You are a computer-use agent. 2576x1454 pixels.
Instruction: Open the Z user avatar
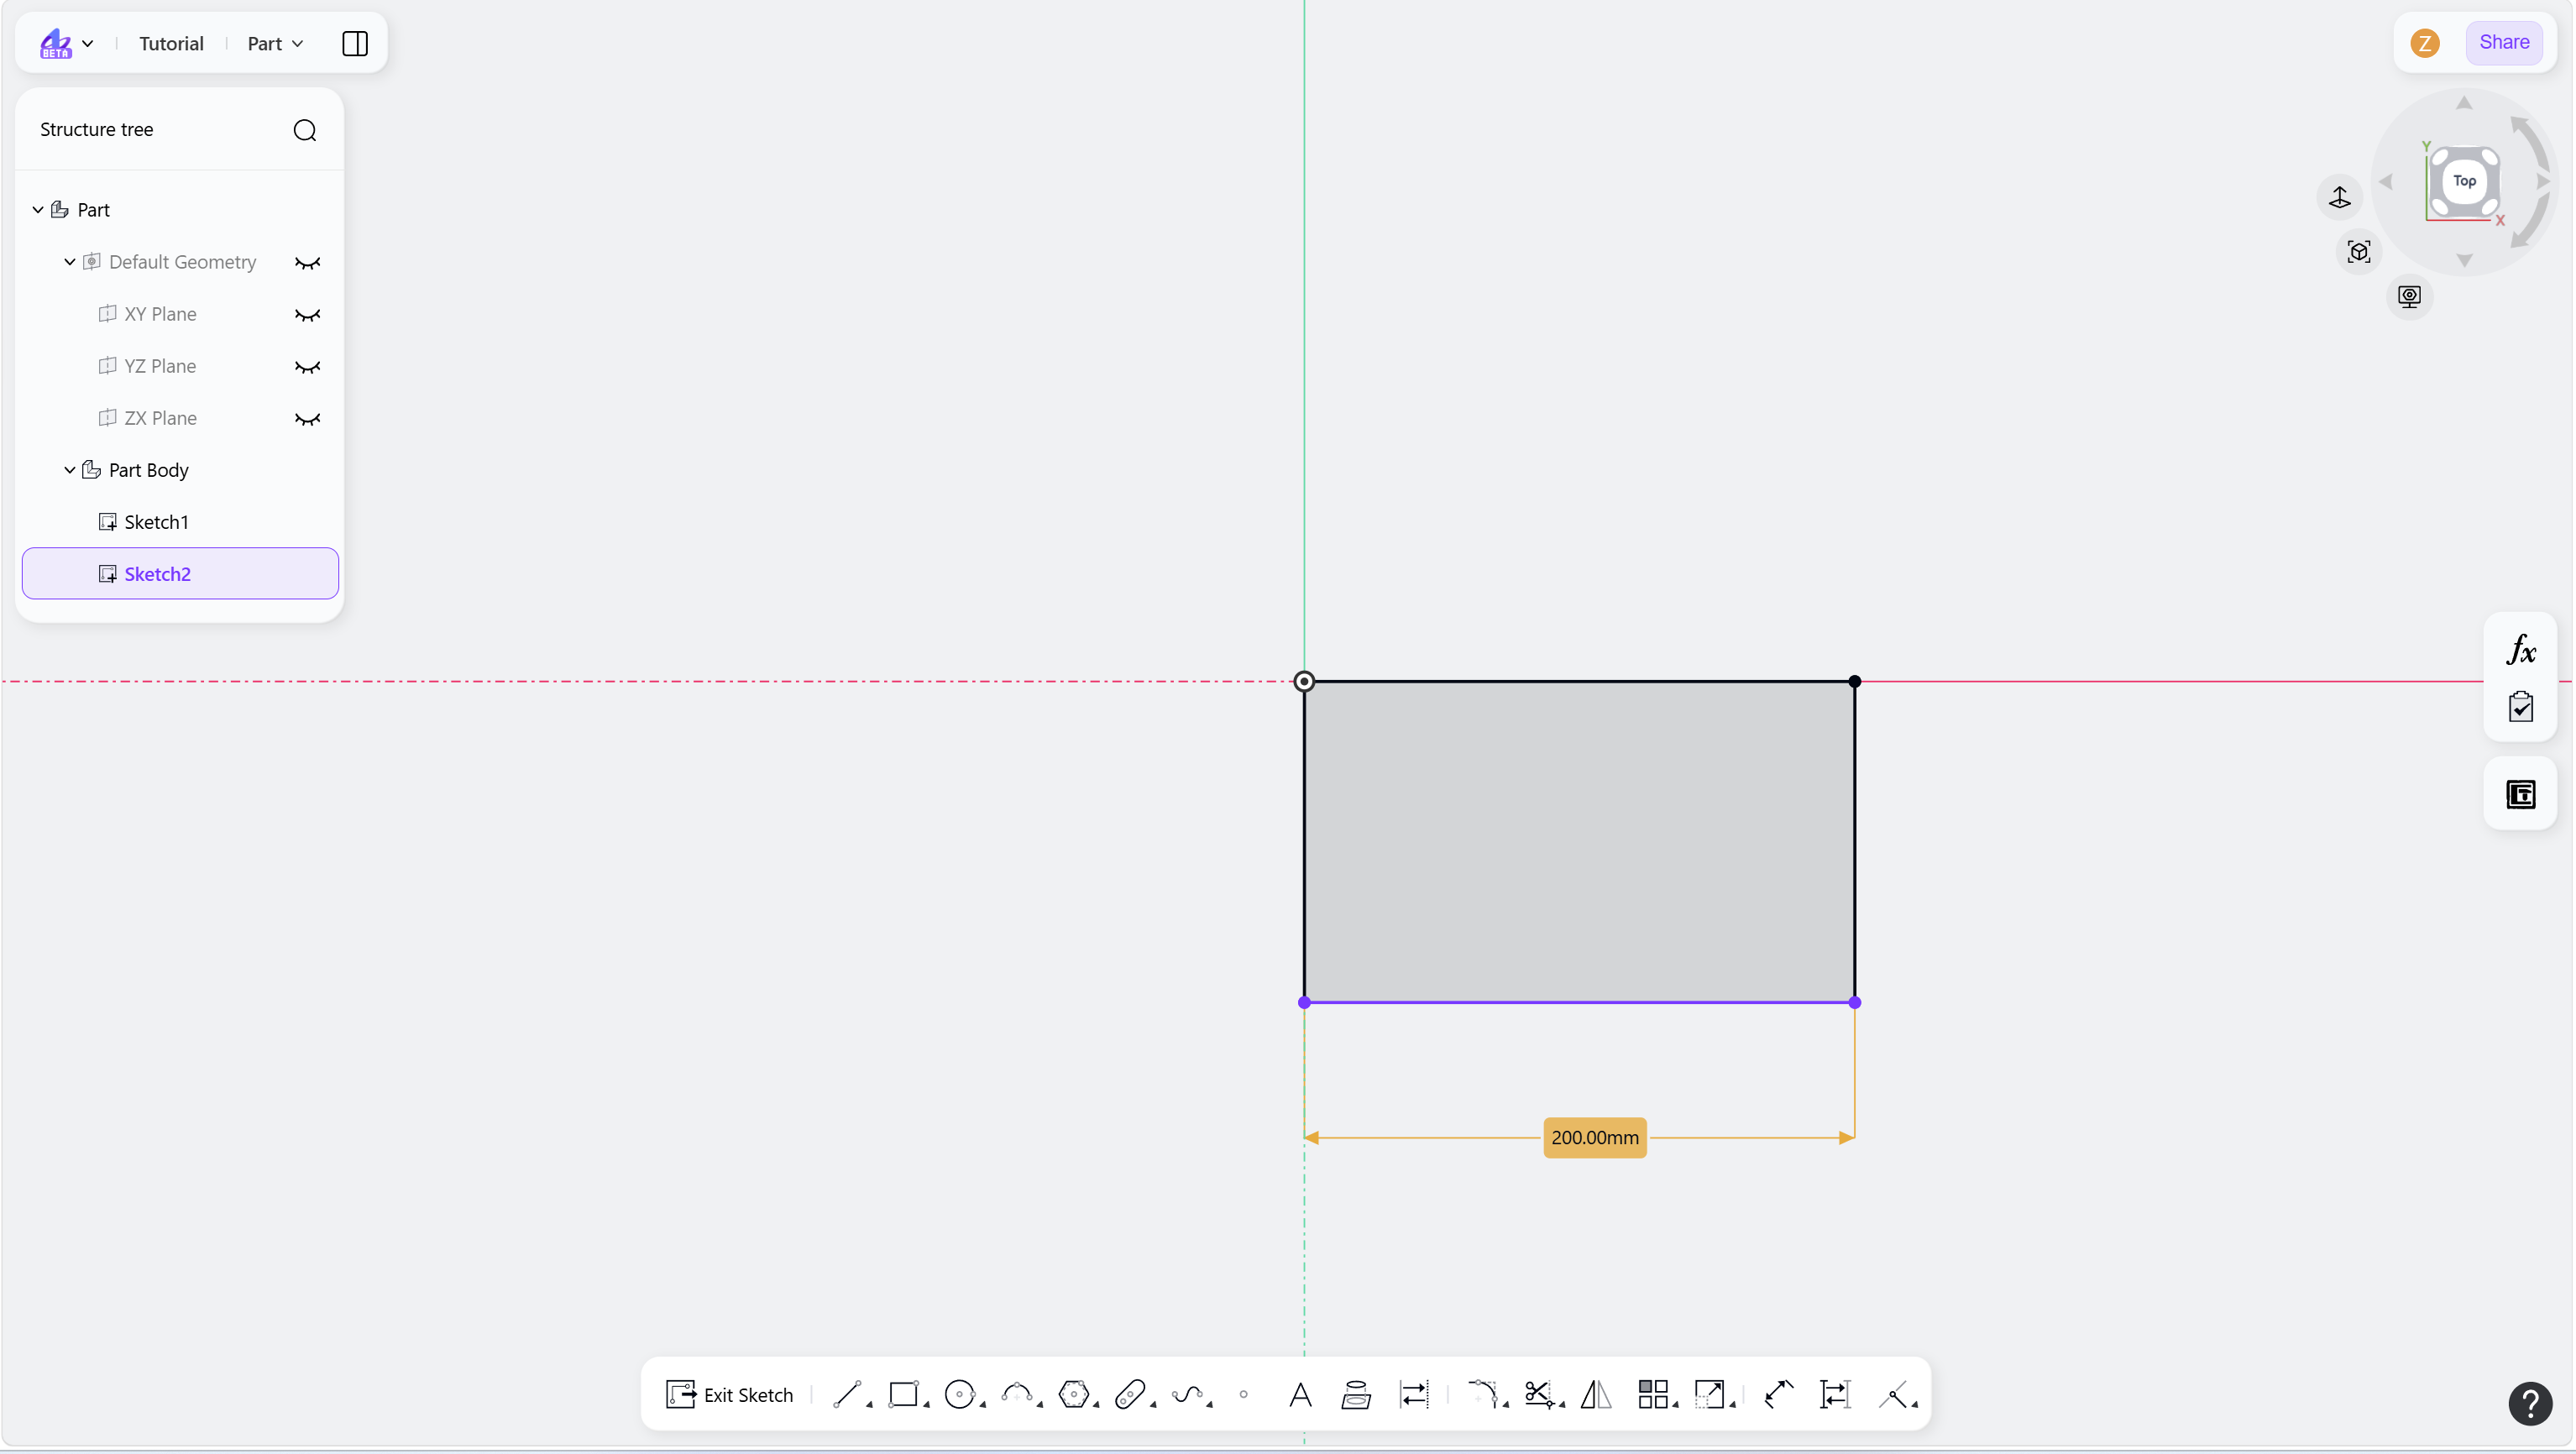click(2424, 43)
